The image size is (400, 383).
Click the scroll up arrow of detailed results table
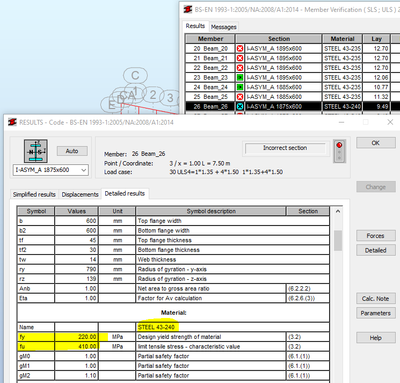coord(338,211)
